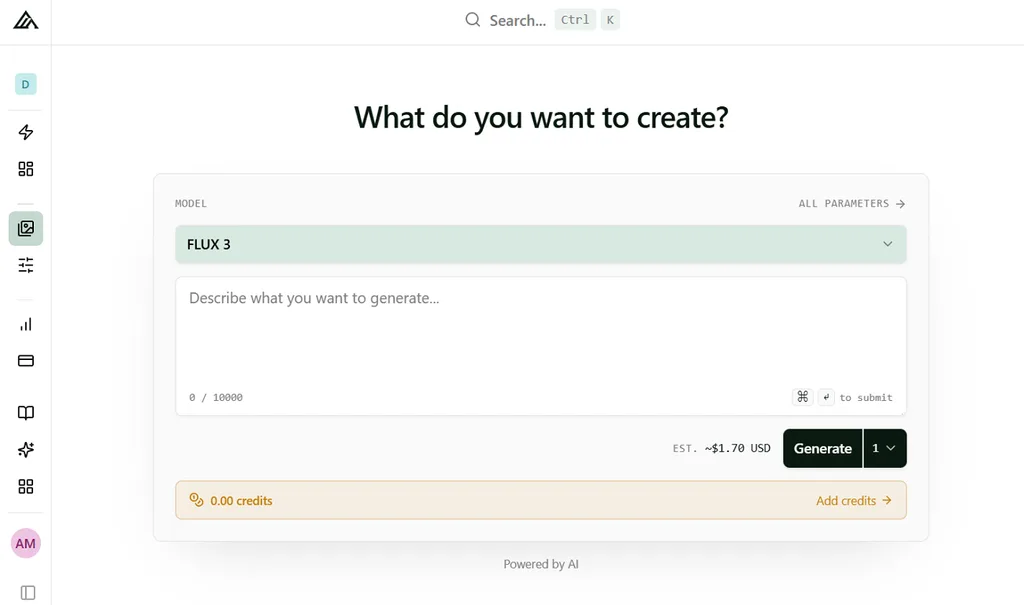Click the magnifying glass search icon
Screen dimensions: 1024x605
(x=472, y=20)
